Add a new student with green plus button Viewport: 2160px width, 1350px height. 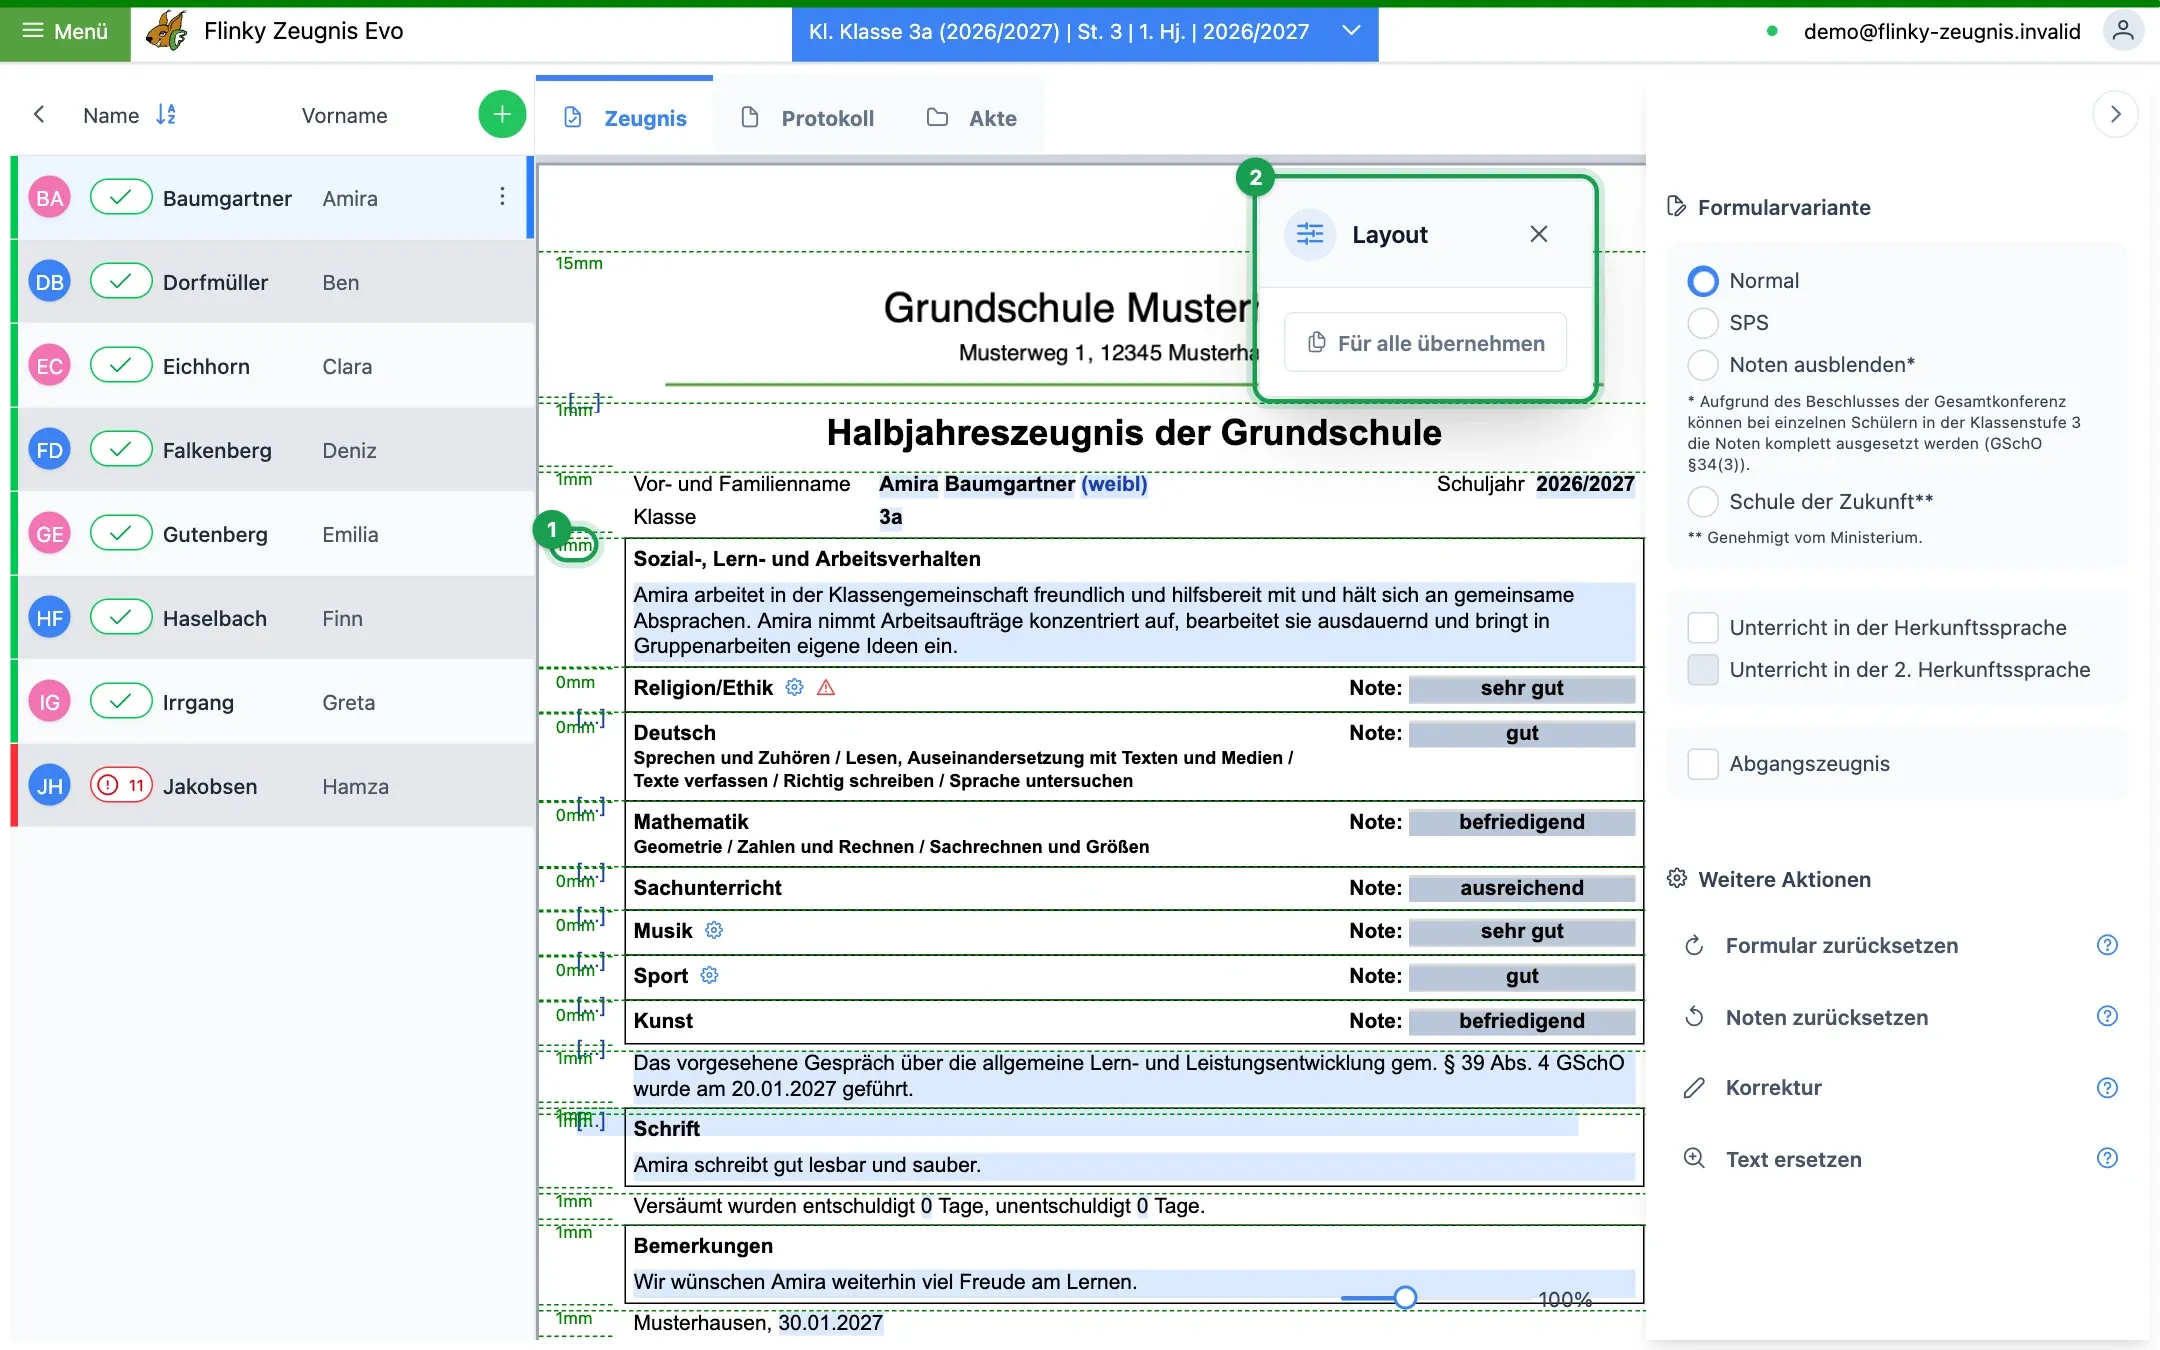(x=502, y=115)
